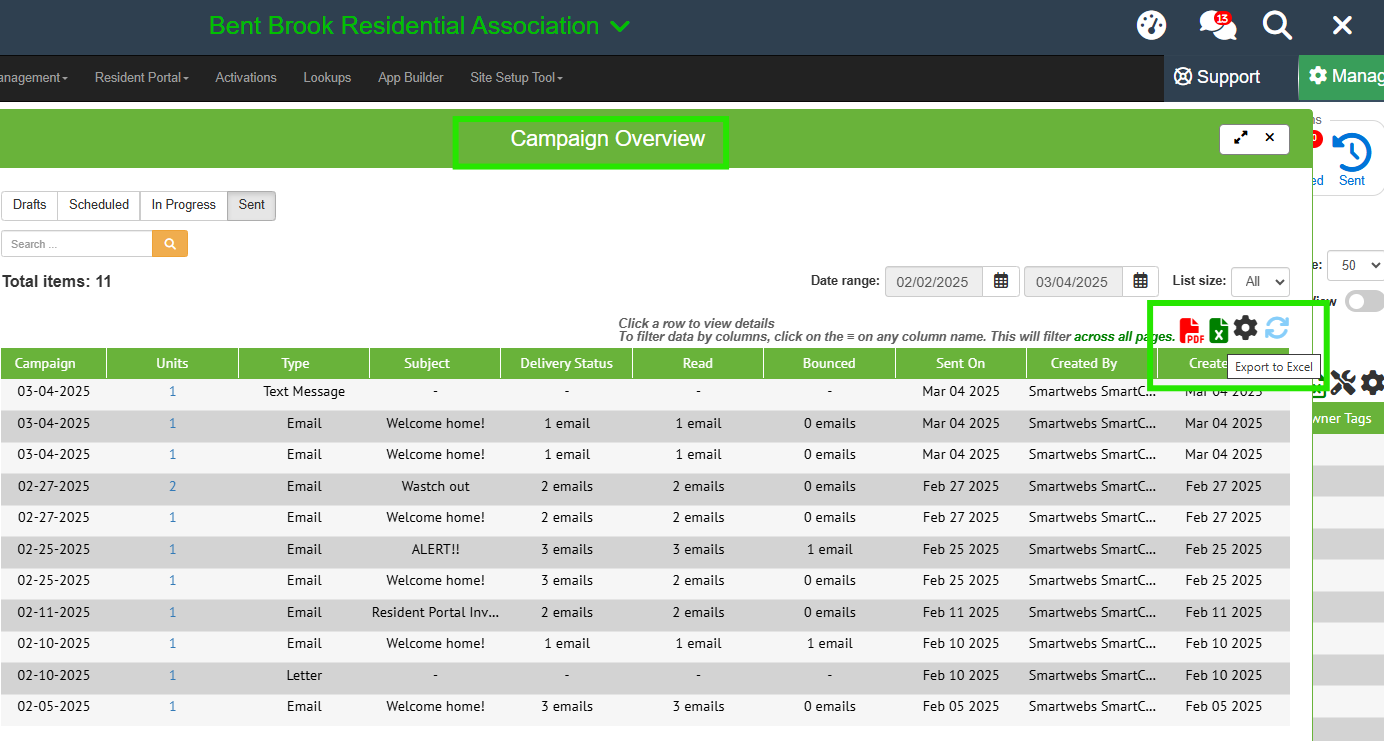Click '1 email' bounced in ALERT!! row
The height and width of the screenshot is (741, 1384).
[x=829, y=549]
